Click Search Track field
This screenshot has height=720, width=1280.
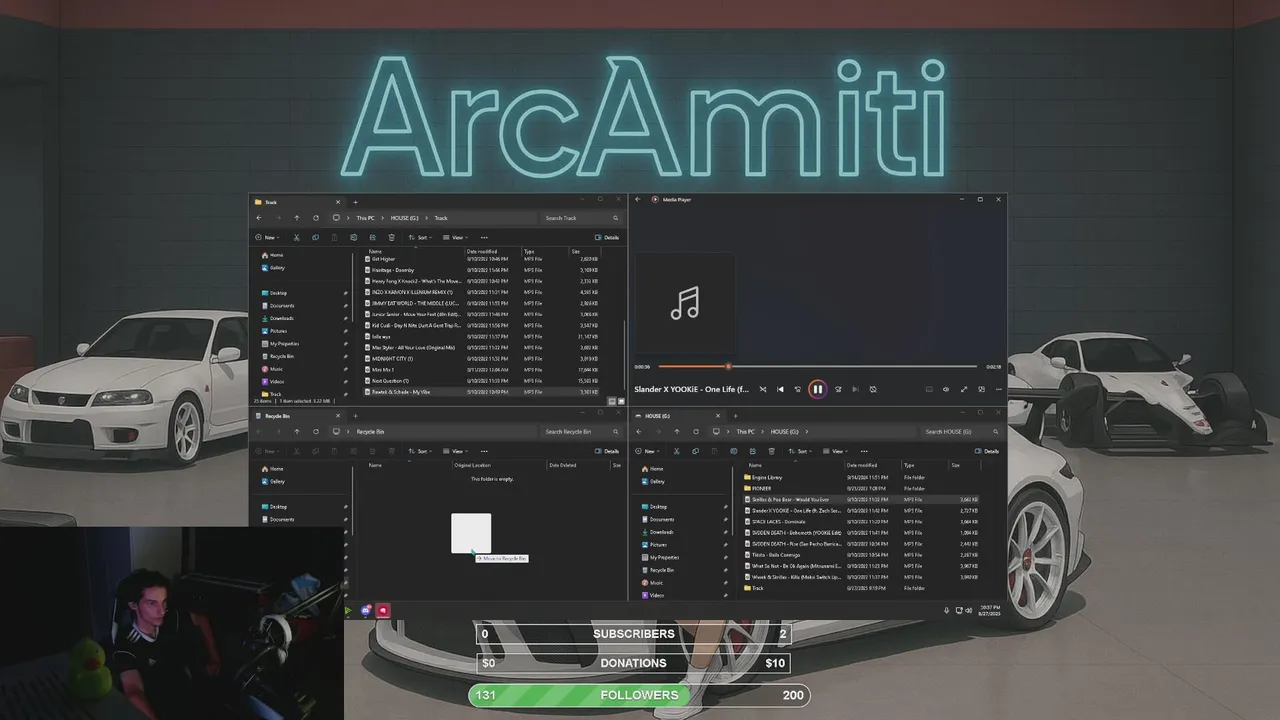tap(581, 218)
